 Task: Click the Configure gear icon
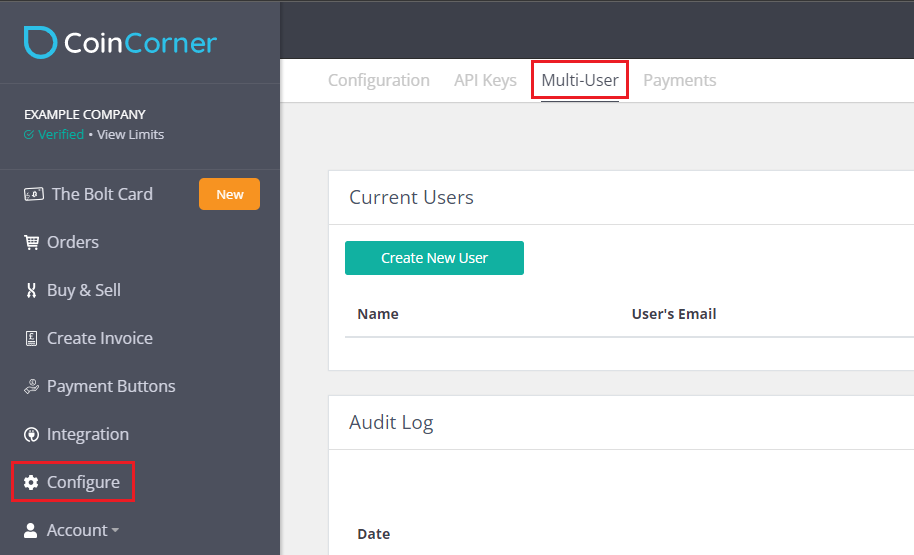31,482
